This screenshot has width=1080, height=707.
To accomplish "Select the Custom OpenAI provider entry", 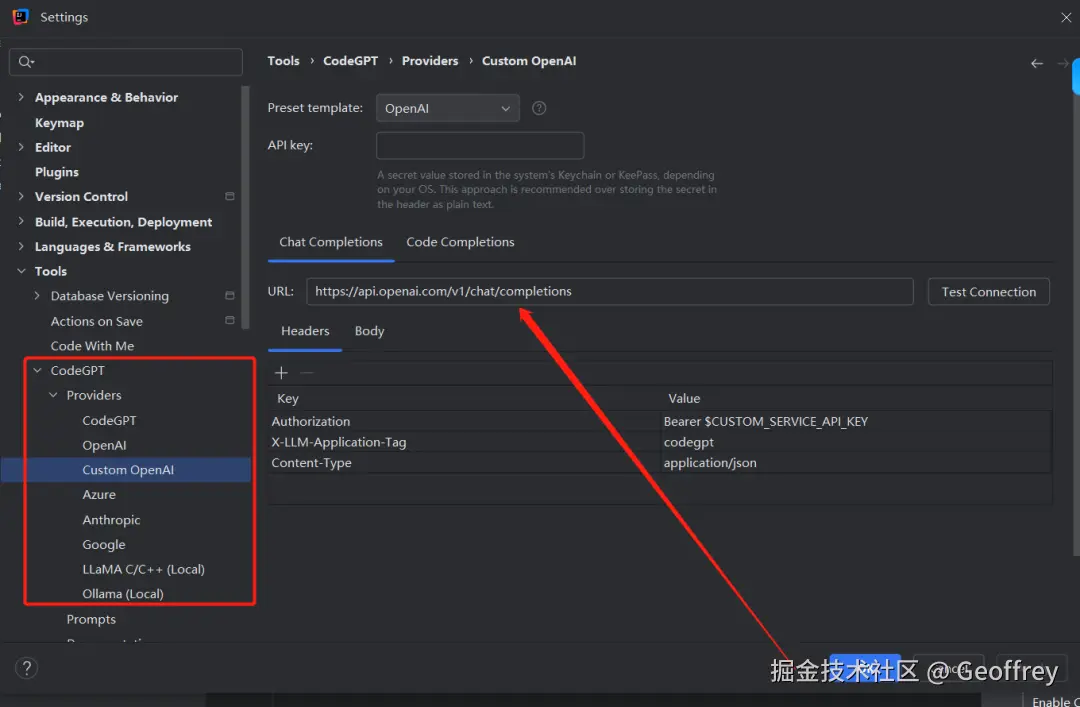I will [x=126, y=470].
